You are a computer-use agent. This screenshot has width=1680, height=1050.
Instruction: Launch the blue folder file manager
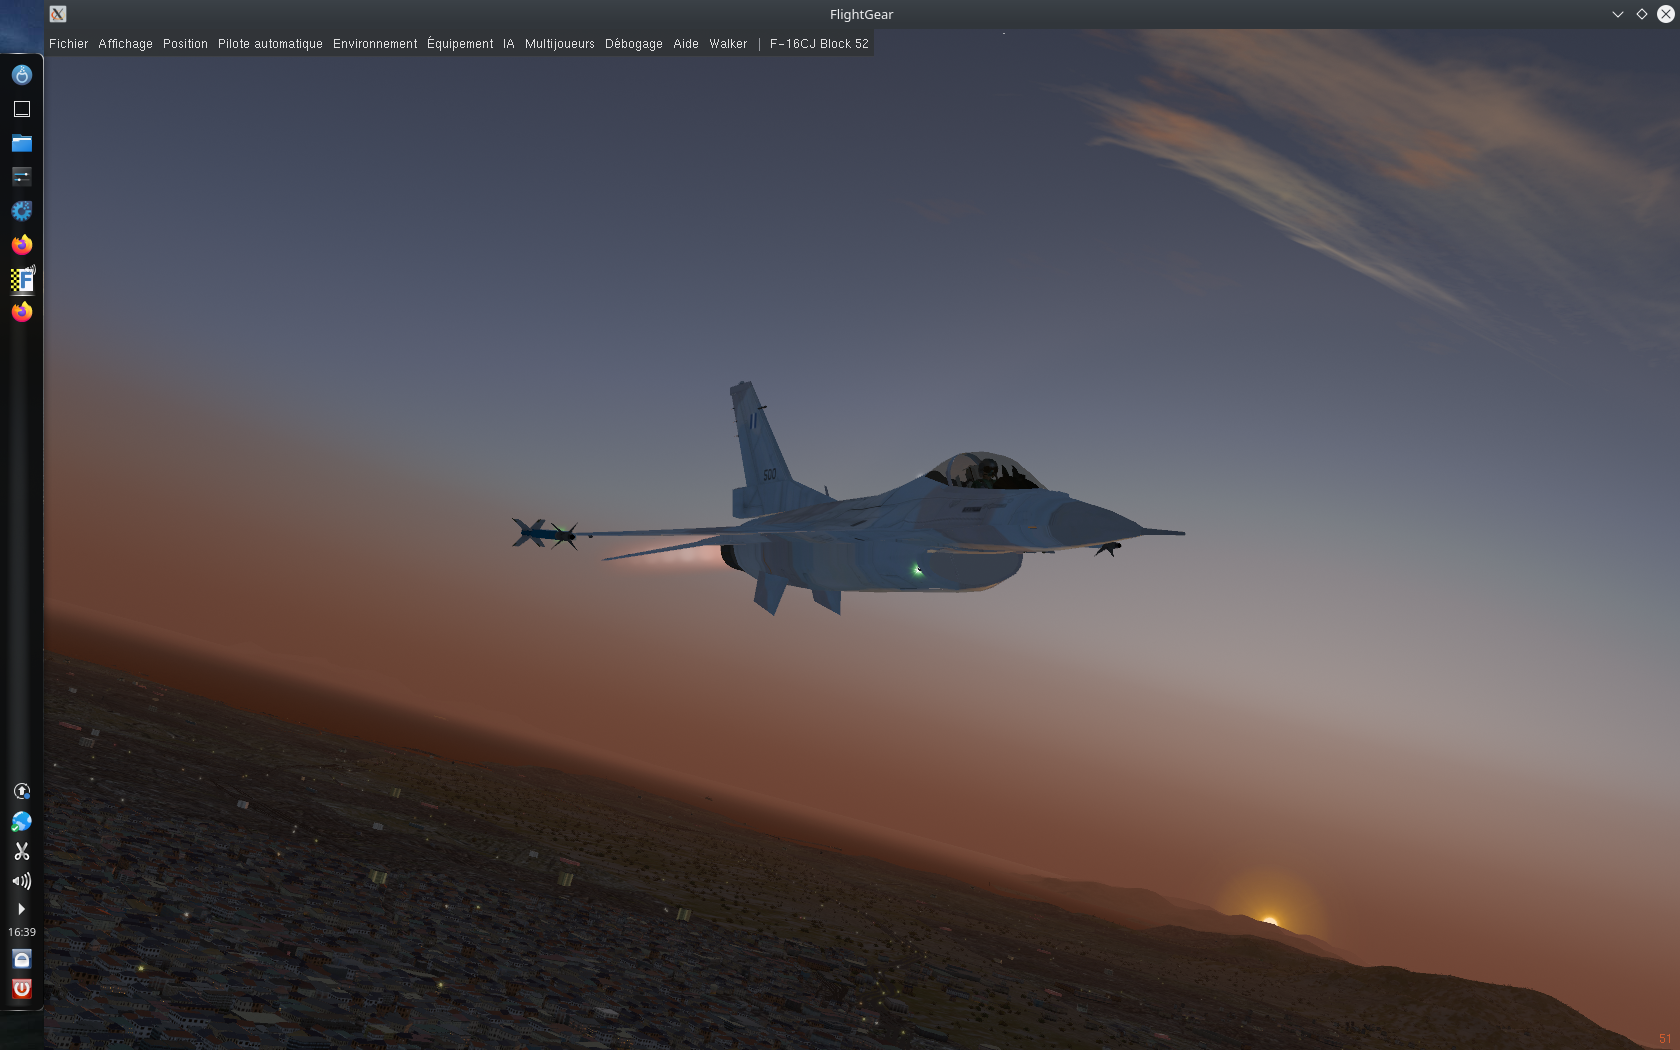click(x=22, y=143)
